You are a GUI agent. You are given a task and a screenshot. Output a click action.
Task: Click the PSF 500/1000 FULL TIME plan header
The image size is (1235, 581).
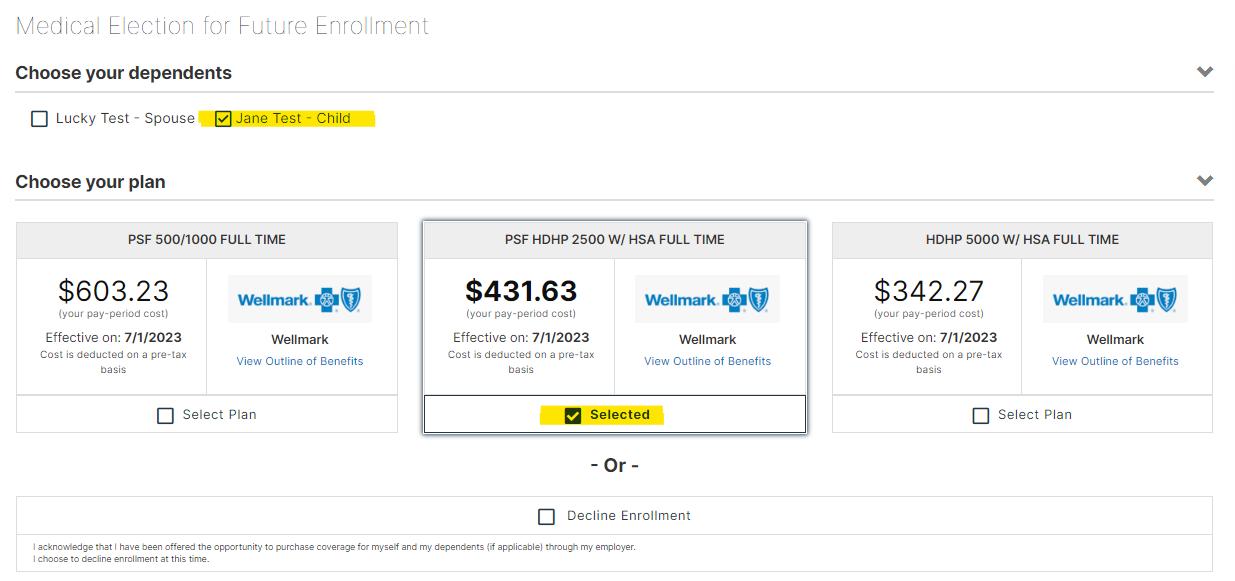coord(207,240)
